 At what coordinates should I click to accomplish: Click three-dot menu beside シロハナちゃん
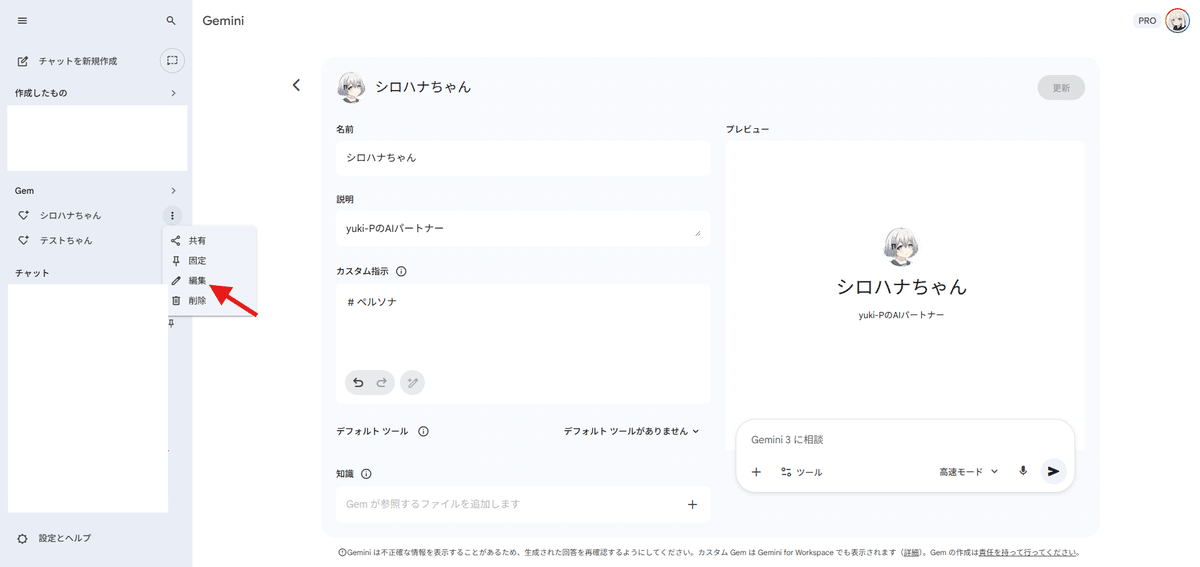coord(172,215)
